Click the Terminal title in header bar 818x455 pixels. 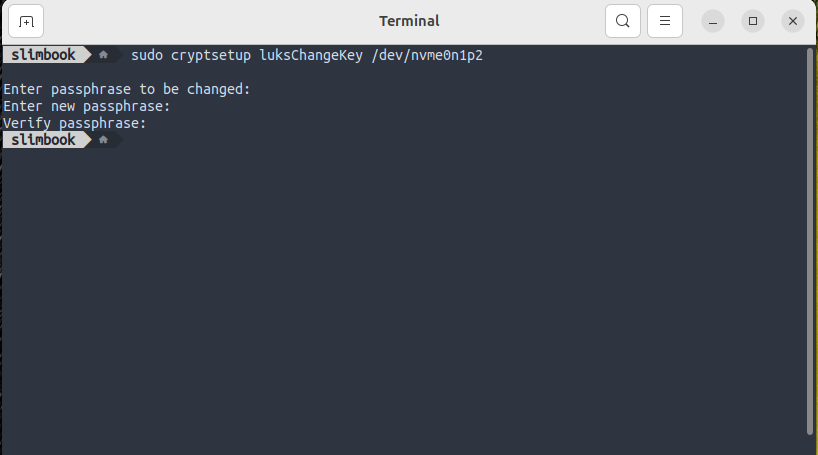(409, 21)
